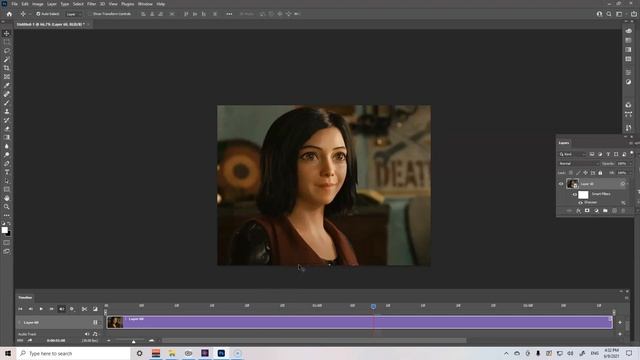Select the Eraser tool
The width and height of the screenshot is (640, 360).
7,129
